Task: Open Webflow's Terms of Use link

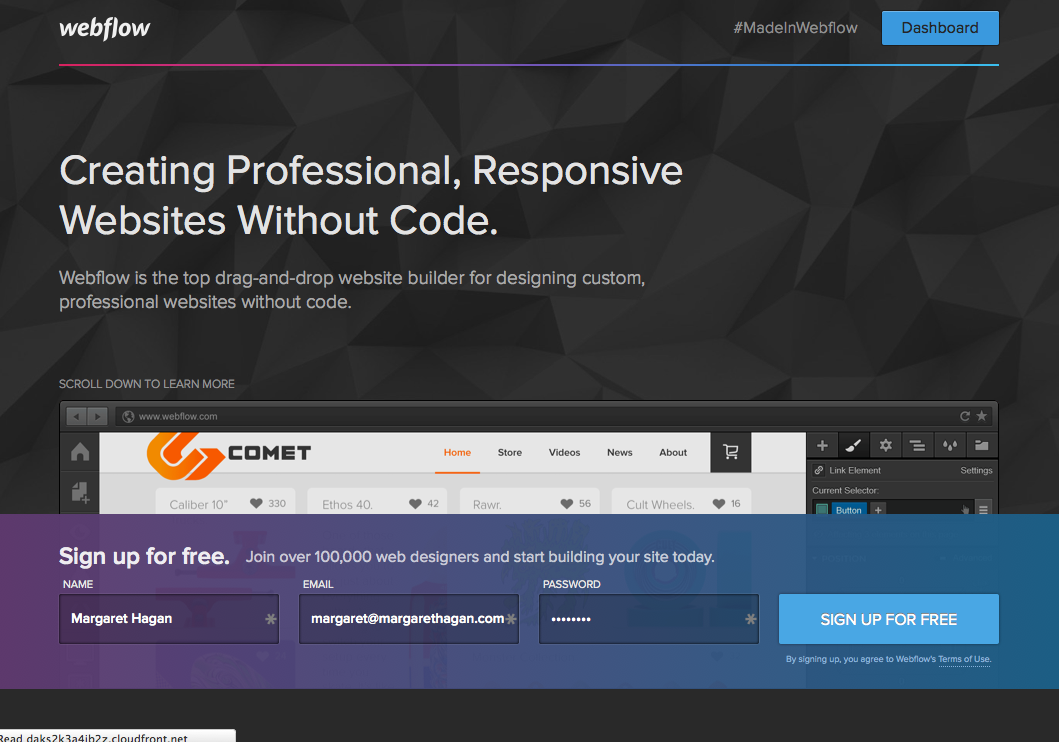Action: [964, 659]
